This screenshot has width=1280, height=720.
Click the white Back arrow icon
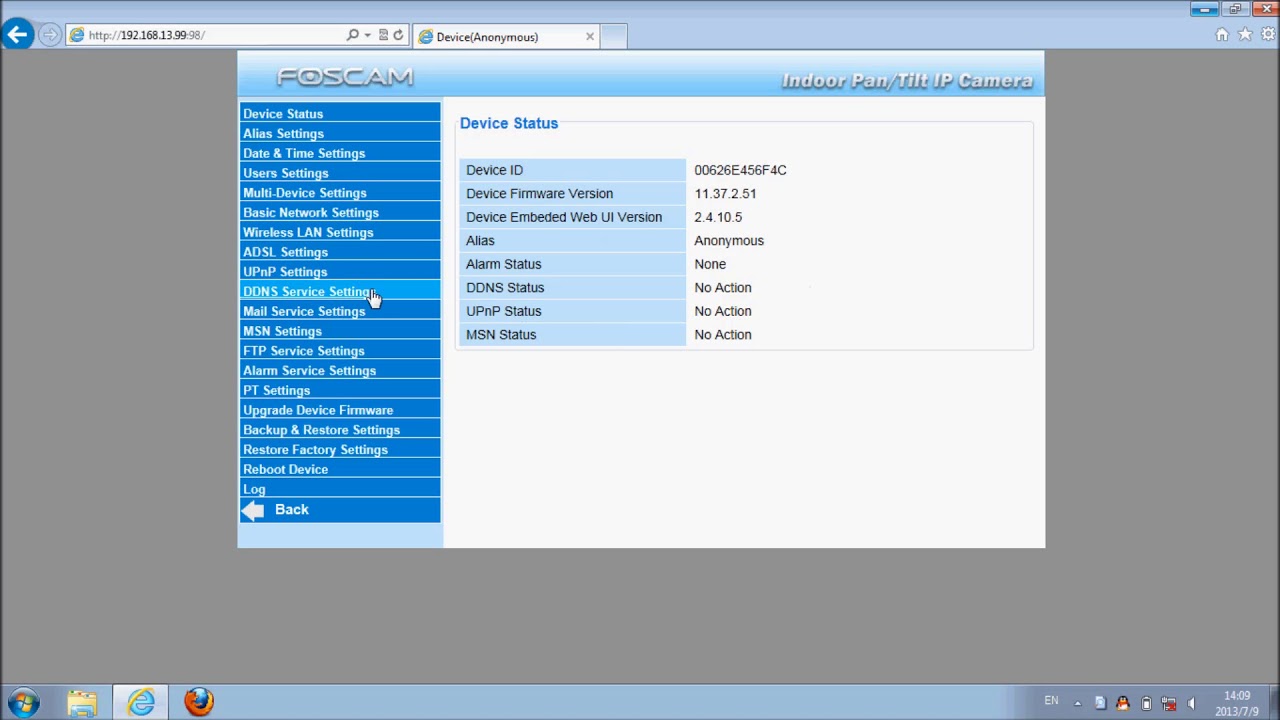pyautogui.click(x=254, y=510)
